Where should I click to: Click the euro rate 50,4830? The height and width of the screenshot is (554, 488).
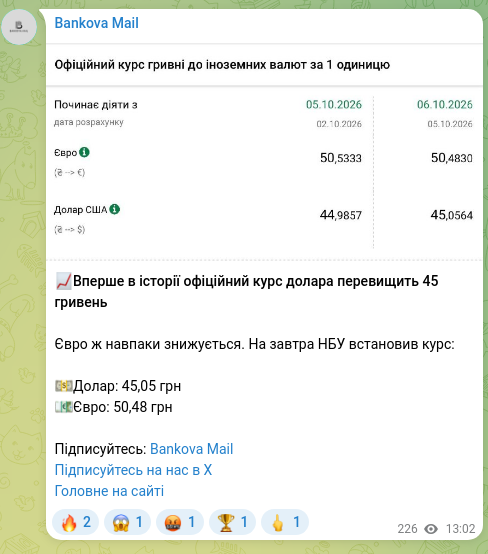pyautogui.click(x=452, y=158)
